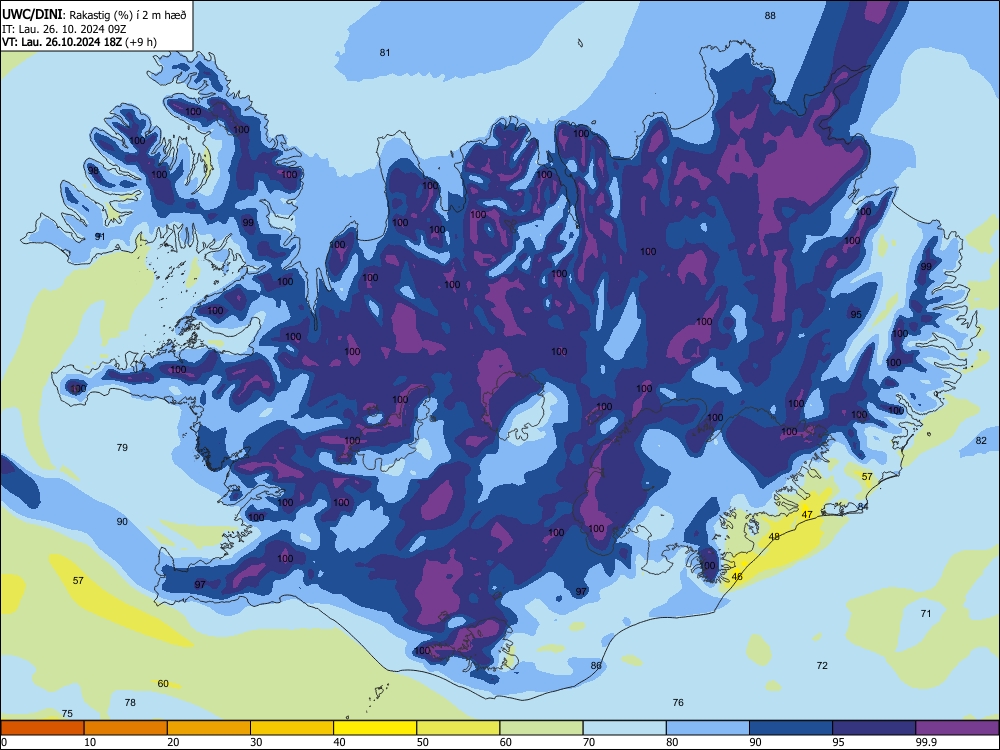This screenshot has height=750, width=1000.
Task: Click the dark indigo 95–99.9 legend swatch
Action: 874,728
